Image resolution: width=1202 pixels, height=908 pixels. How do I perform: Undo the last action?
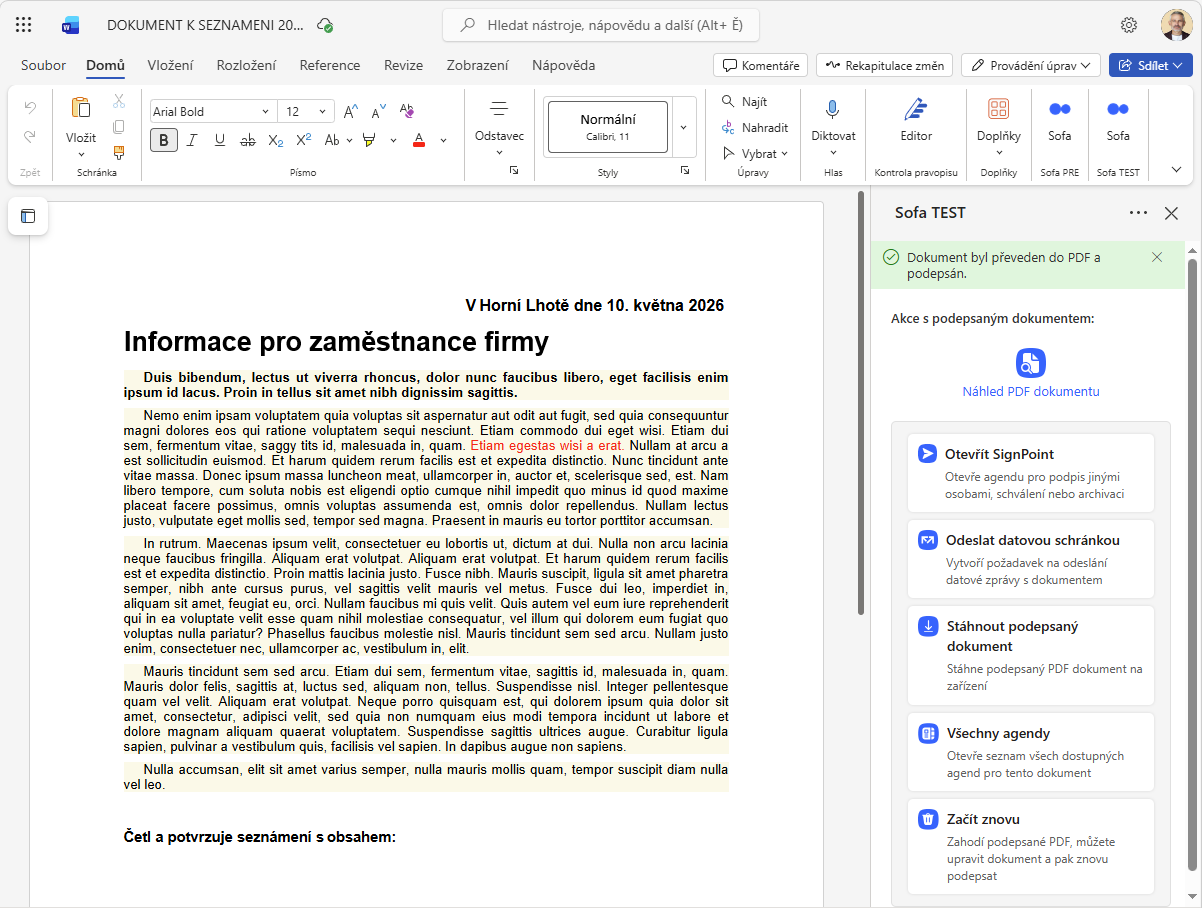[30, 107]
